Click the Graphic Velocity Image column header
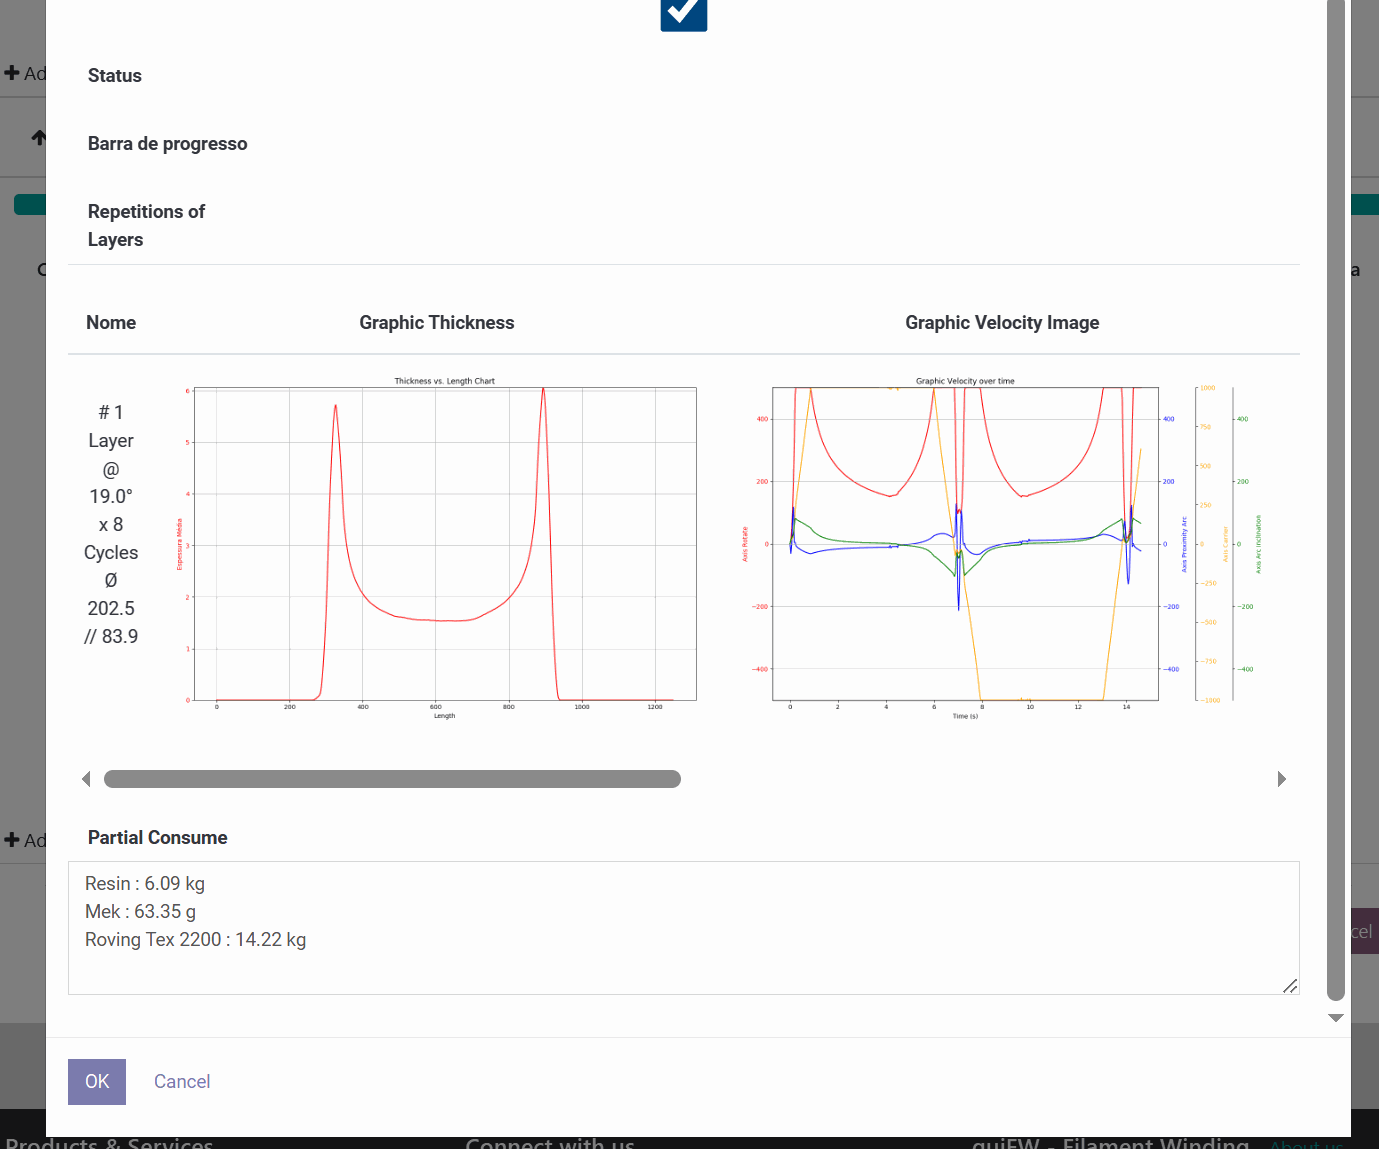The height and width of the screenshot is (1149, 1379). pyautogui.click(x=1002, y=323)
